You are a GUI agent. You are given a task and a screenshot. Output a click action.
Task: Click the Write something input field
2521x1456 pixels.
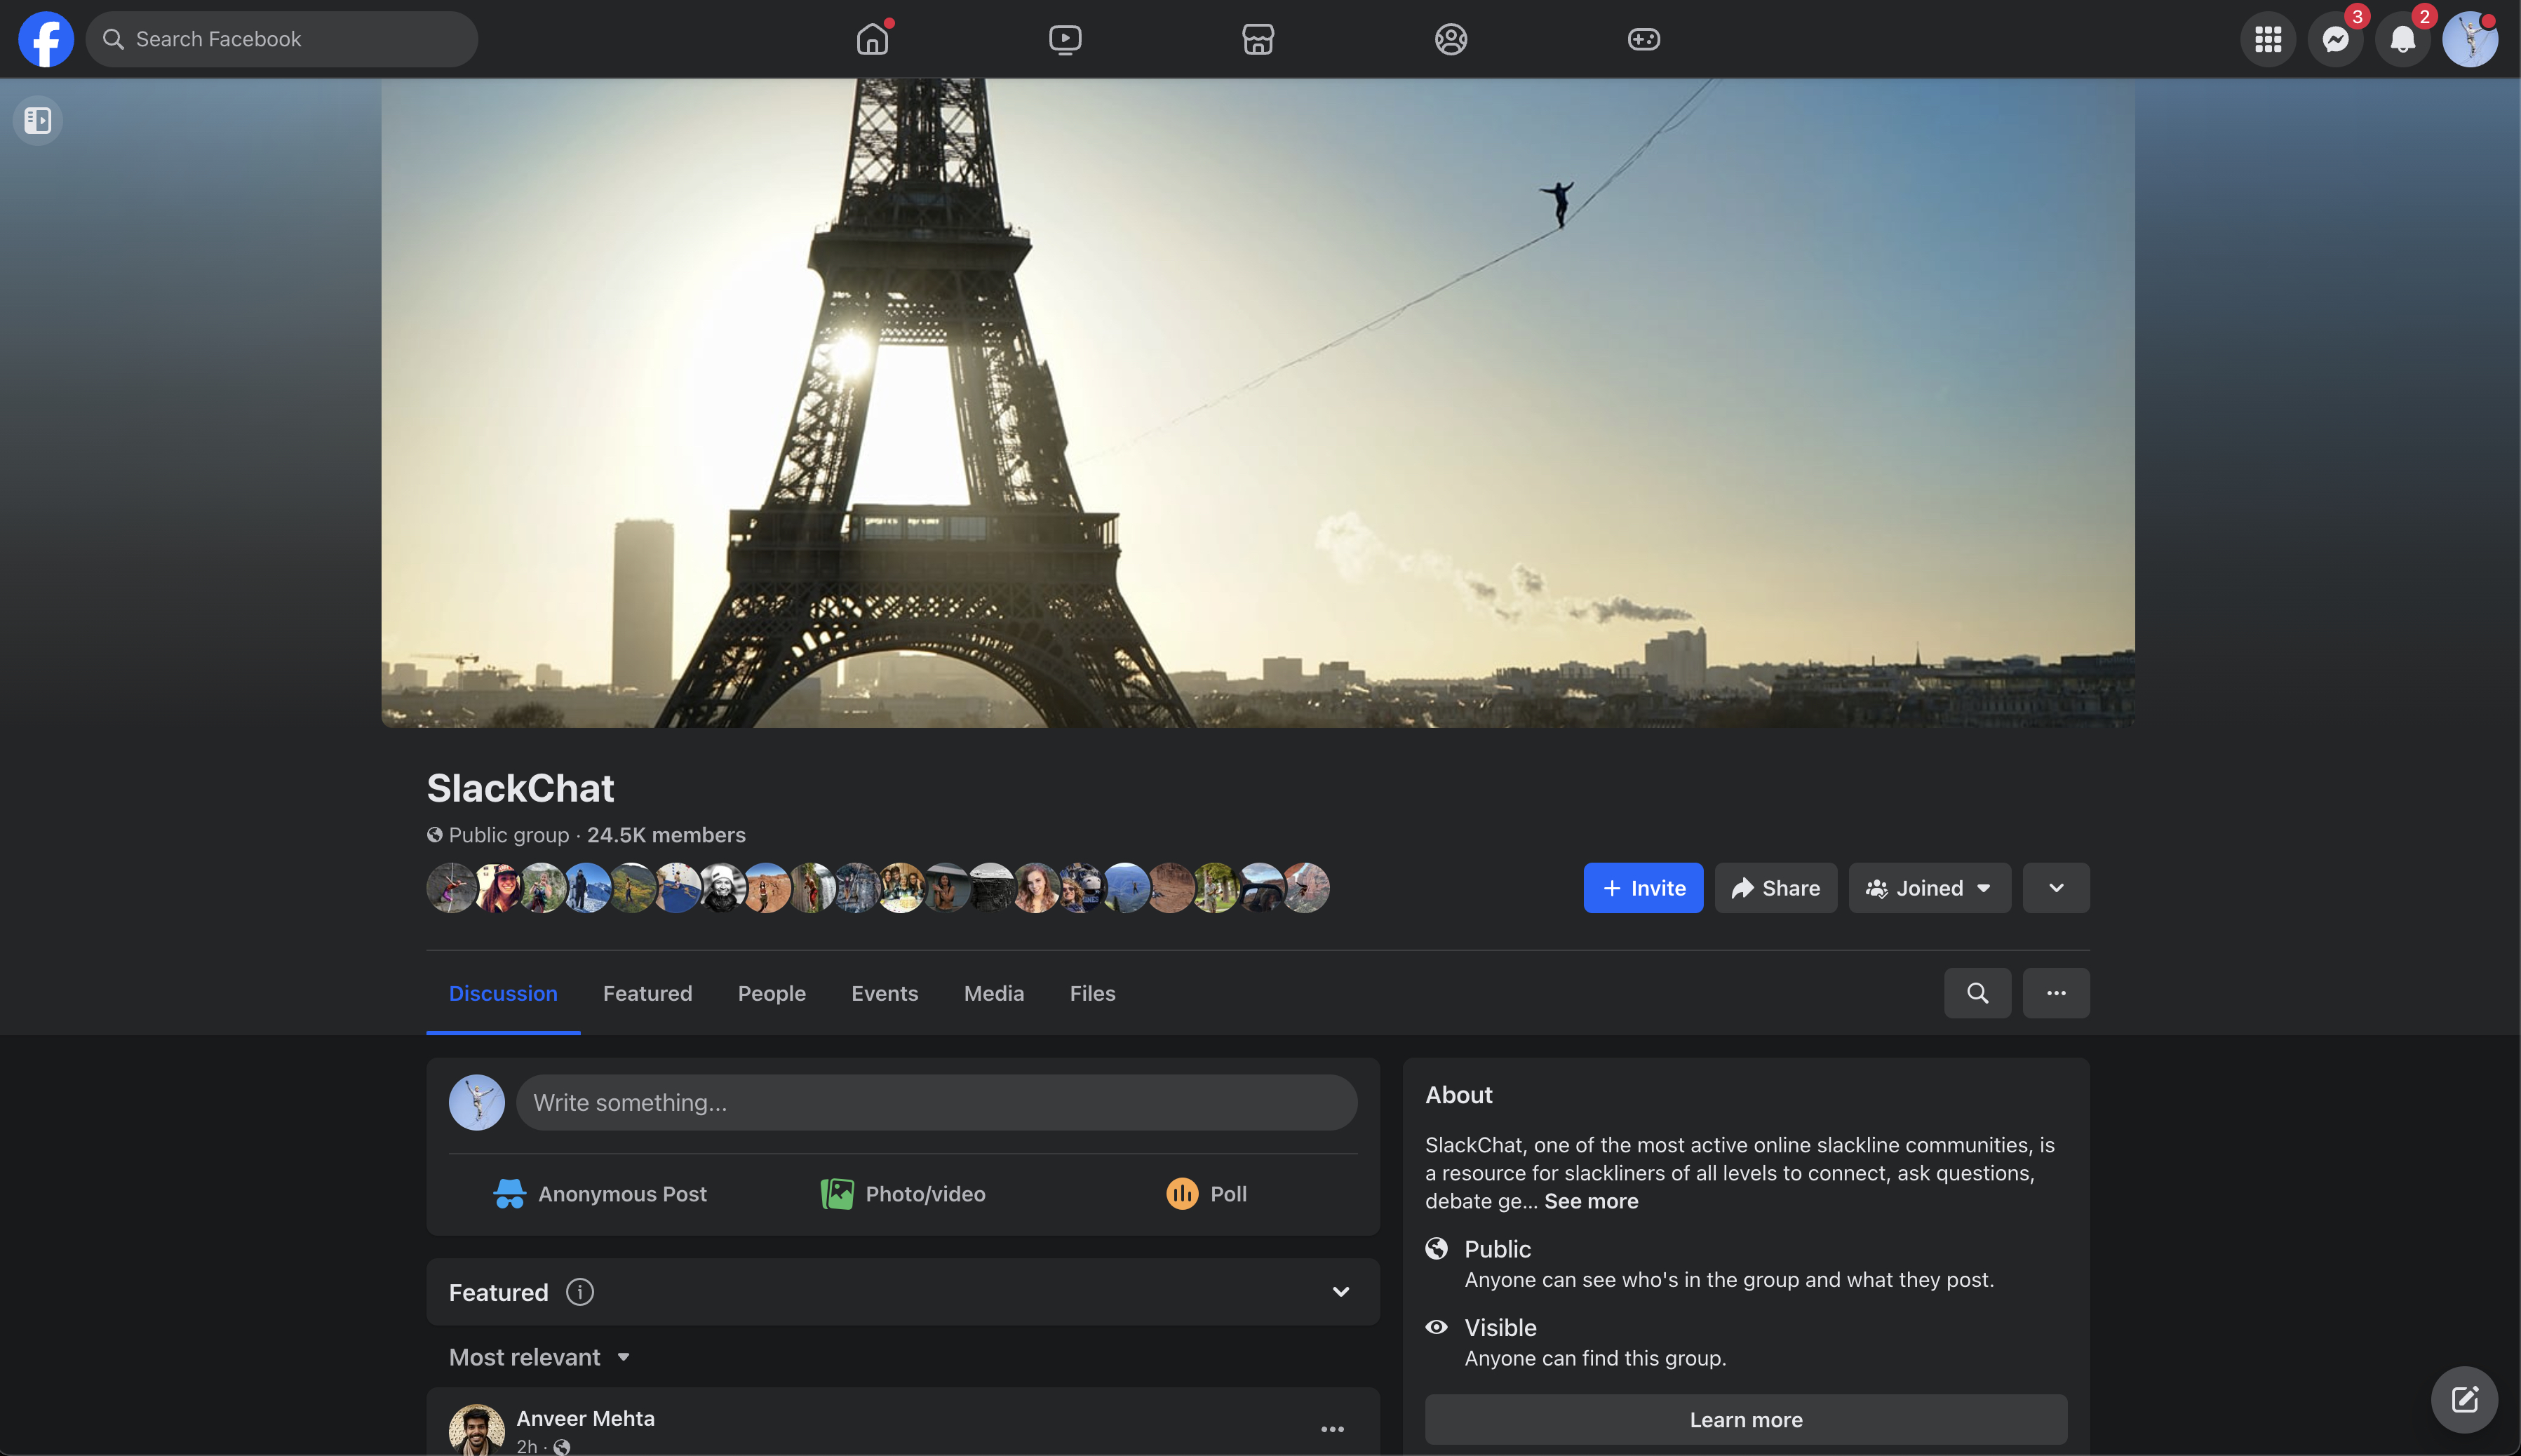tap(936, 1103)
